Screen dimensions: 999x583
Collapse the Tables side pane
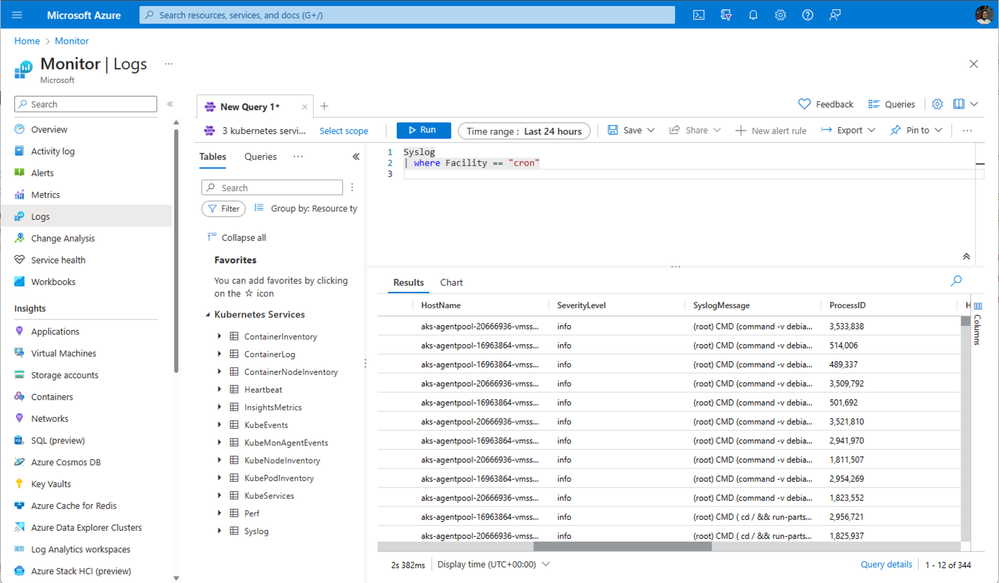click(356, 157)
